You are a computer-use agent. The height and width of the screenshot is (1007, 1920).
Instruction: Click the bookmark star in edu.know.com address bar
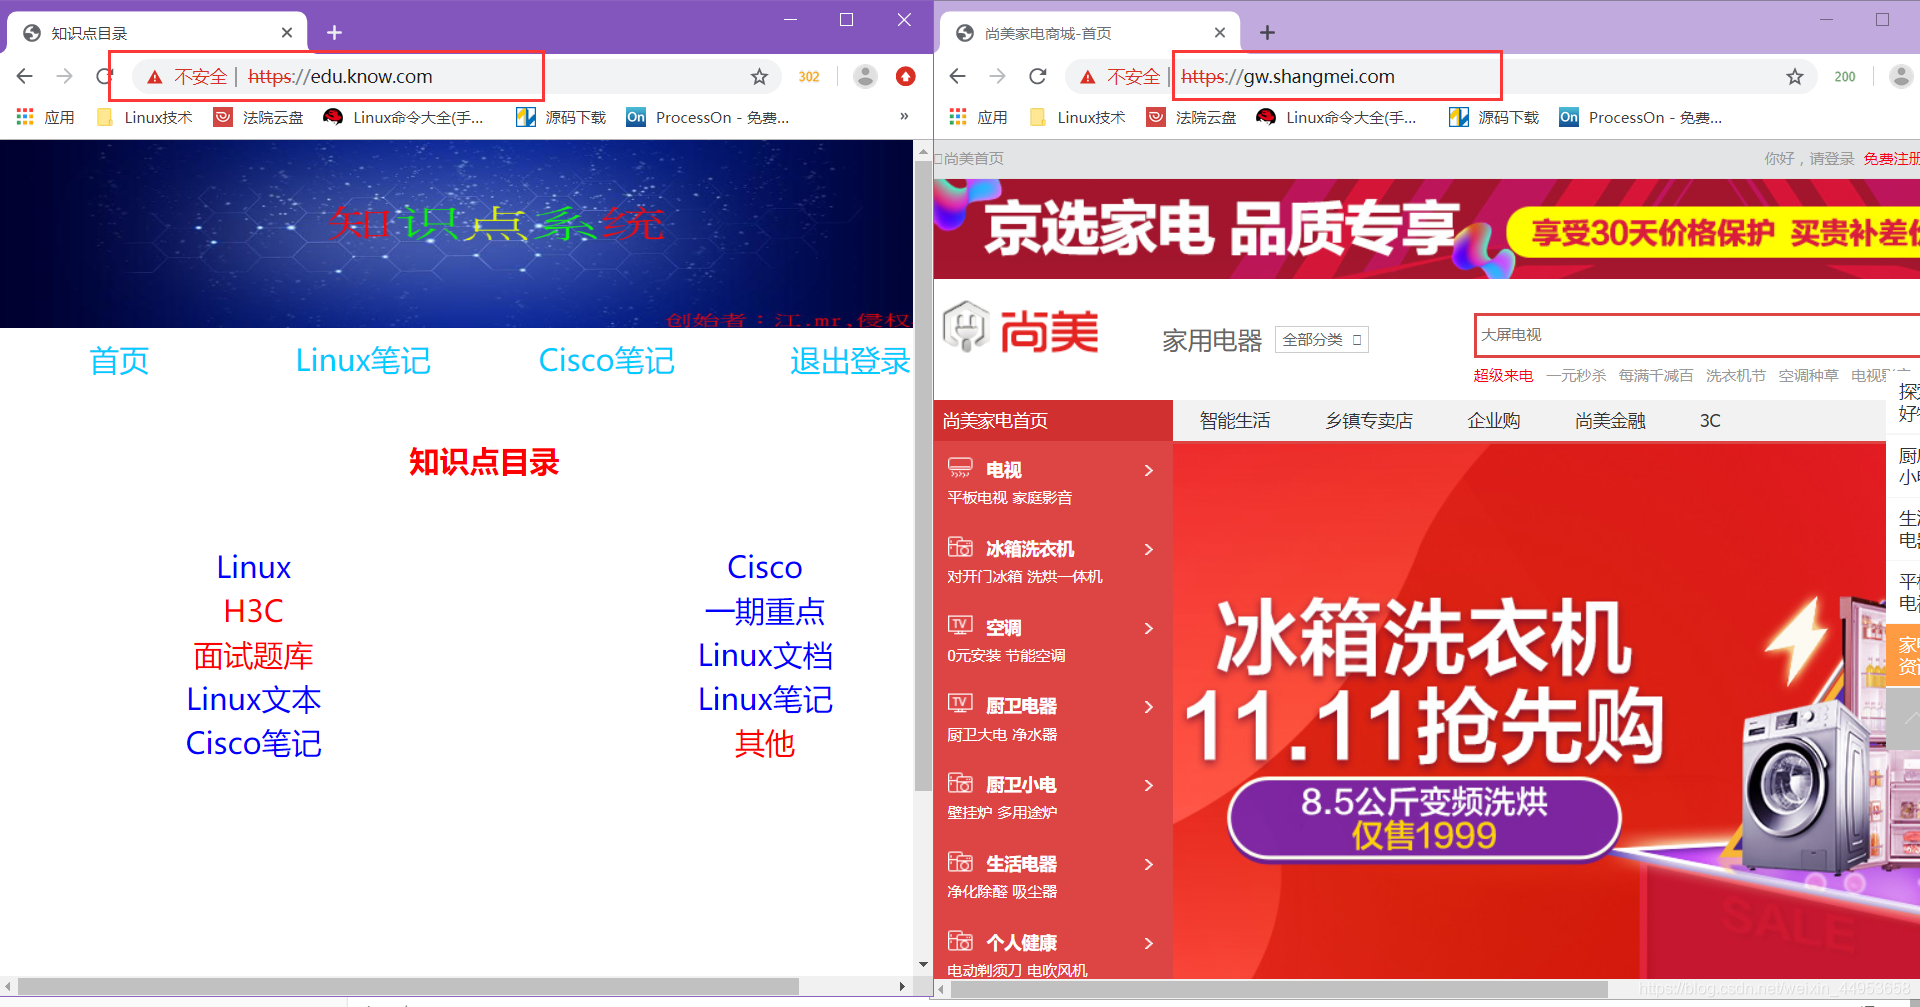[760, 76]
